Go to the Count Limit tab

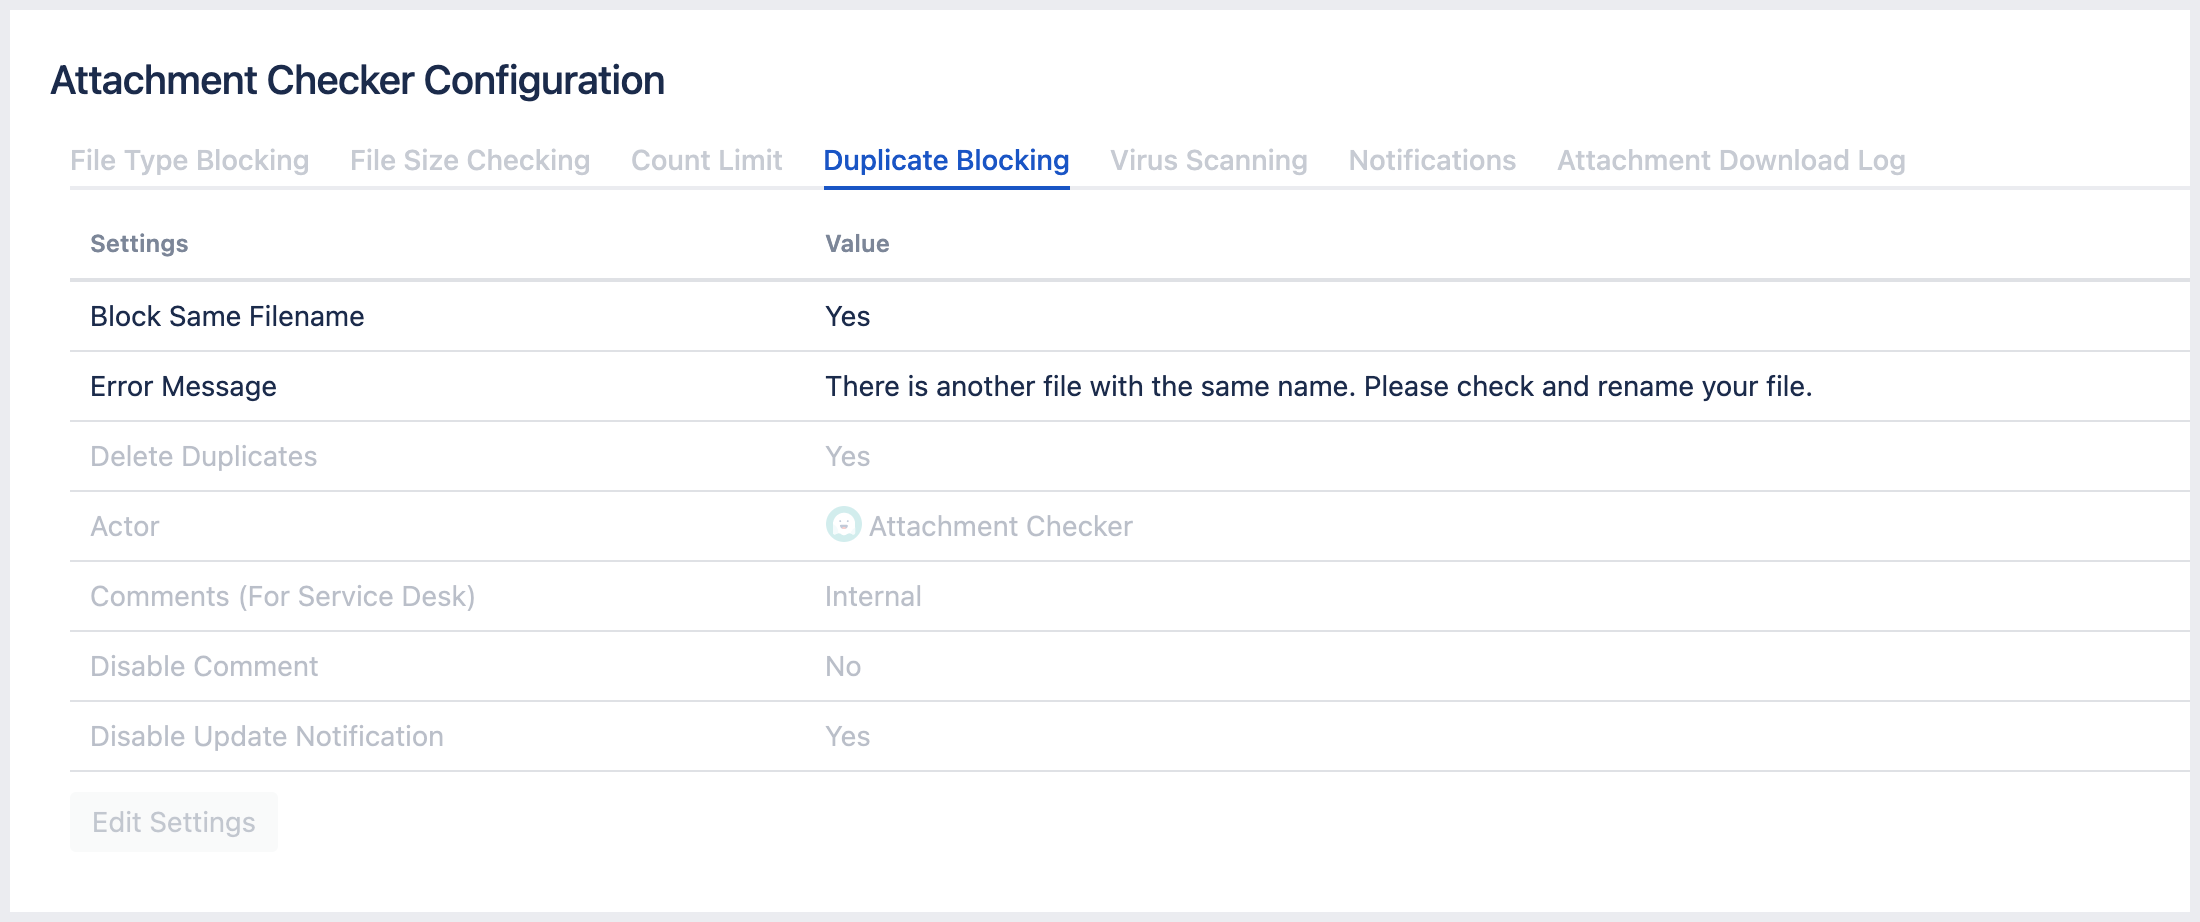706,161
